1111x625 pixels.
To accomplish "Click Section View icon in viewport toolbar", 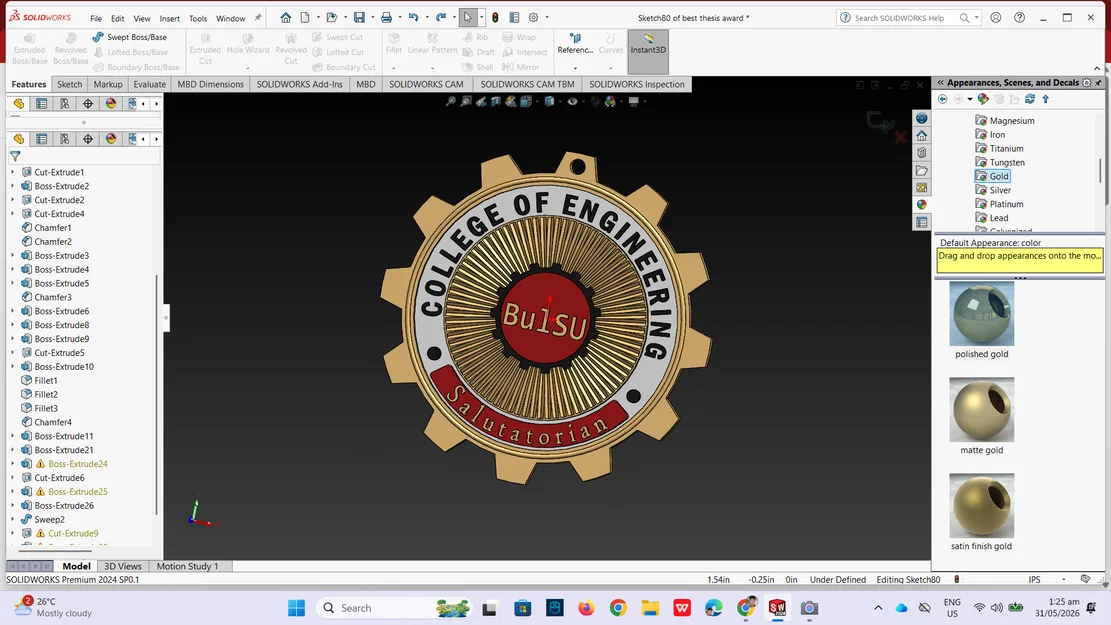I will [496, 101].
